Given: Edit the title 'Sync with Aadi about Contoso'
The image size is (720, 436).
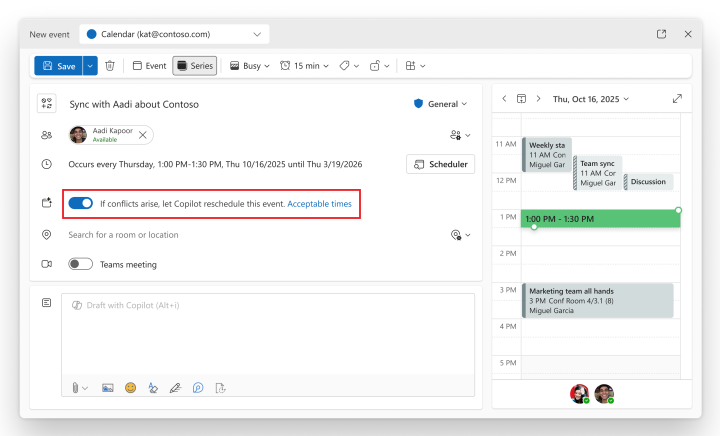Looking at the screenshot, I should pyautogui.click(x=134, y=104).
